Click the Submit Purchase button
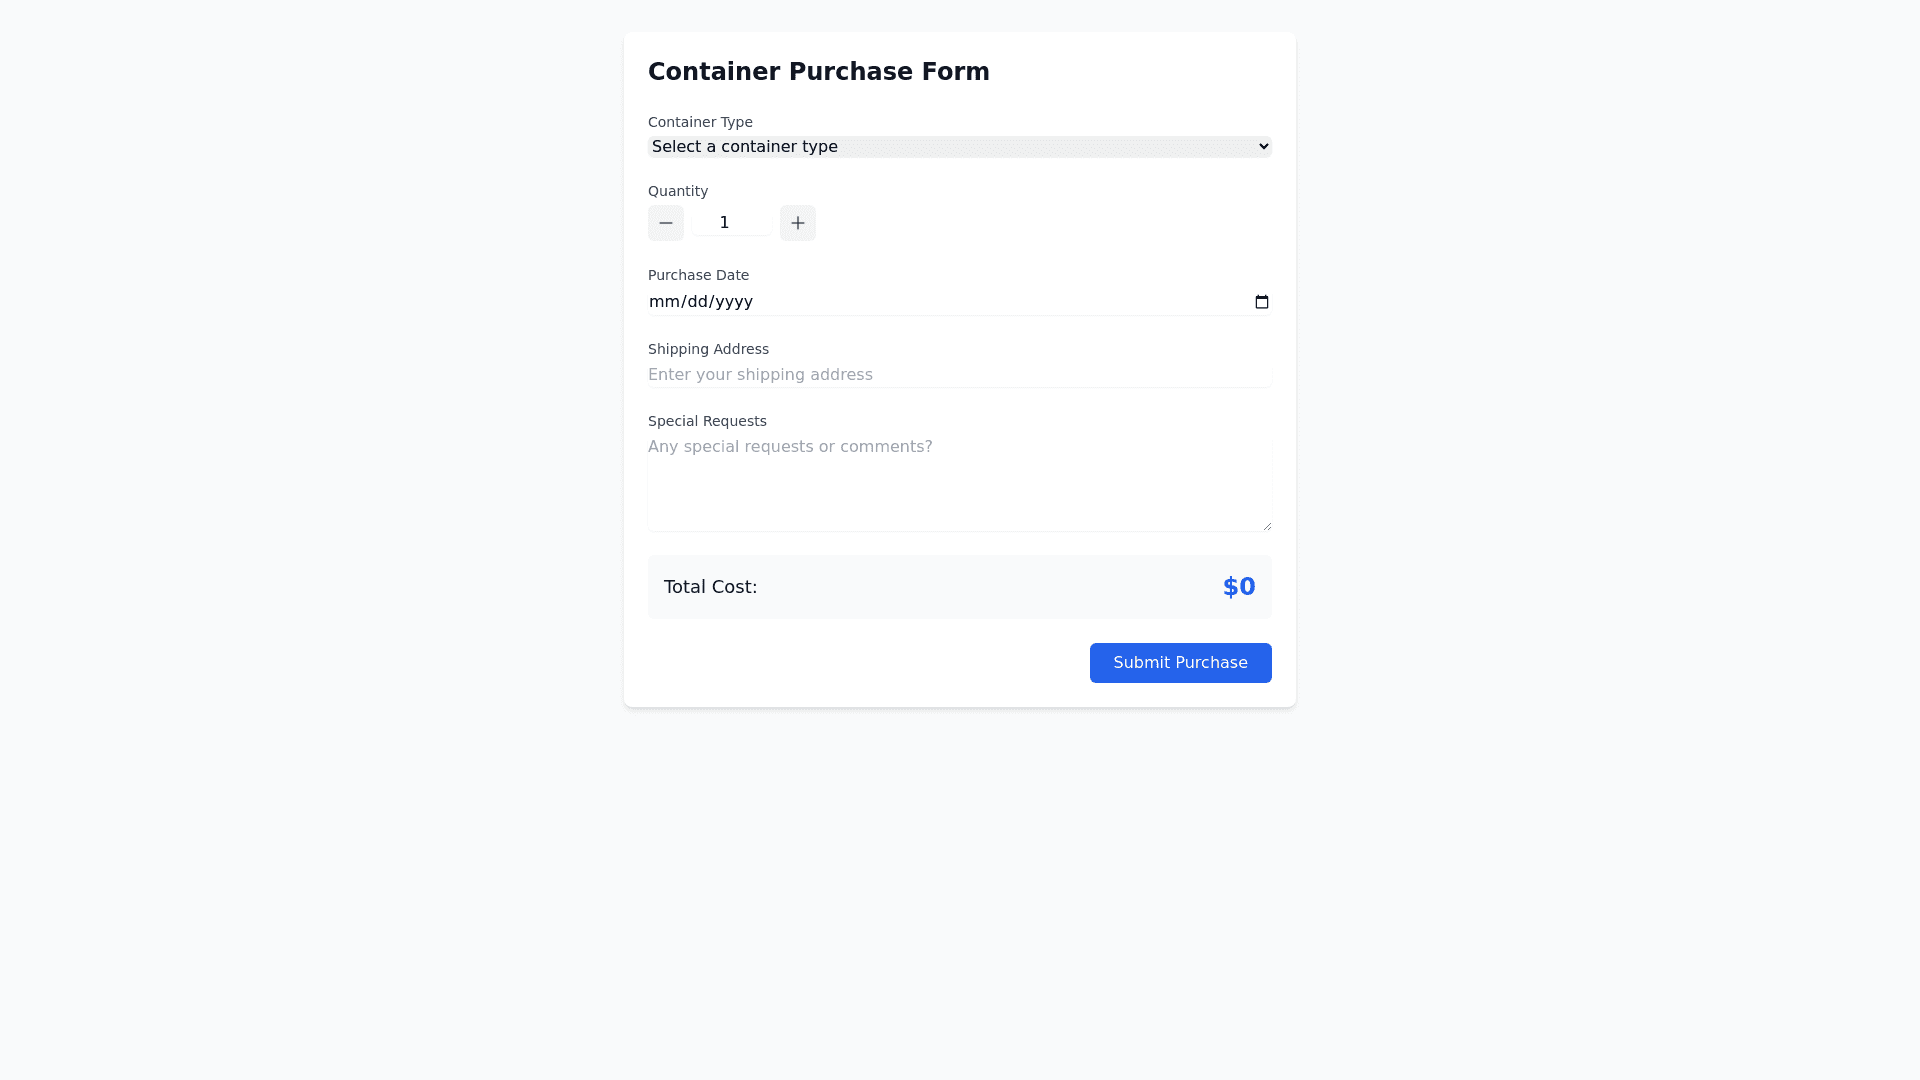The image size is (1920, 1080). tap(1180, 663)
